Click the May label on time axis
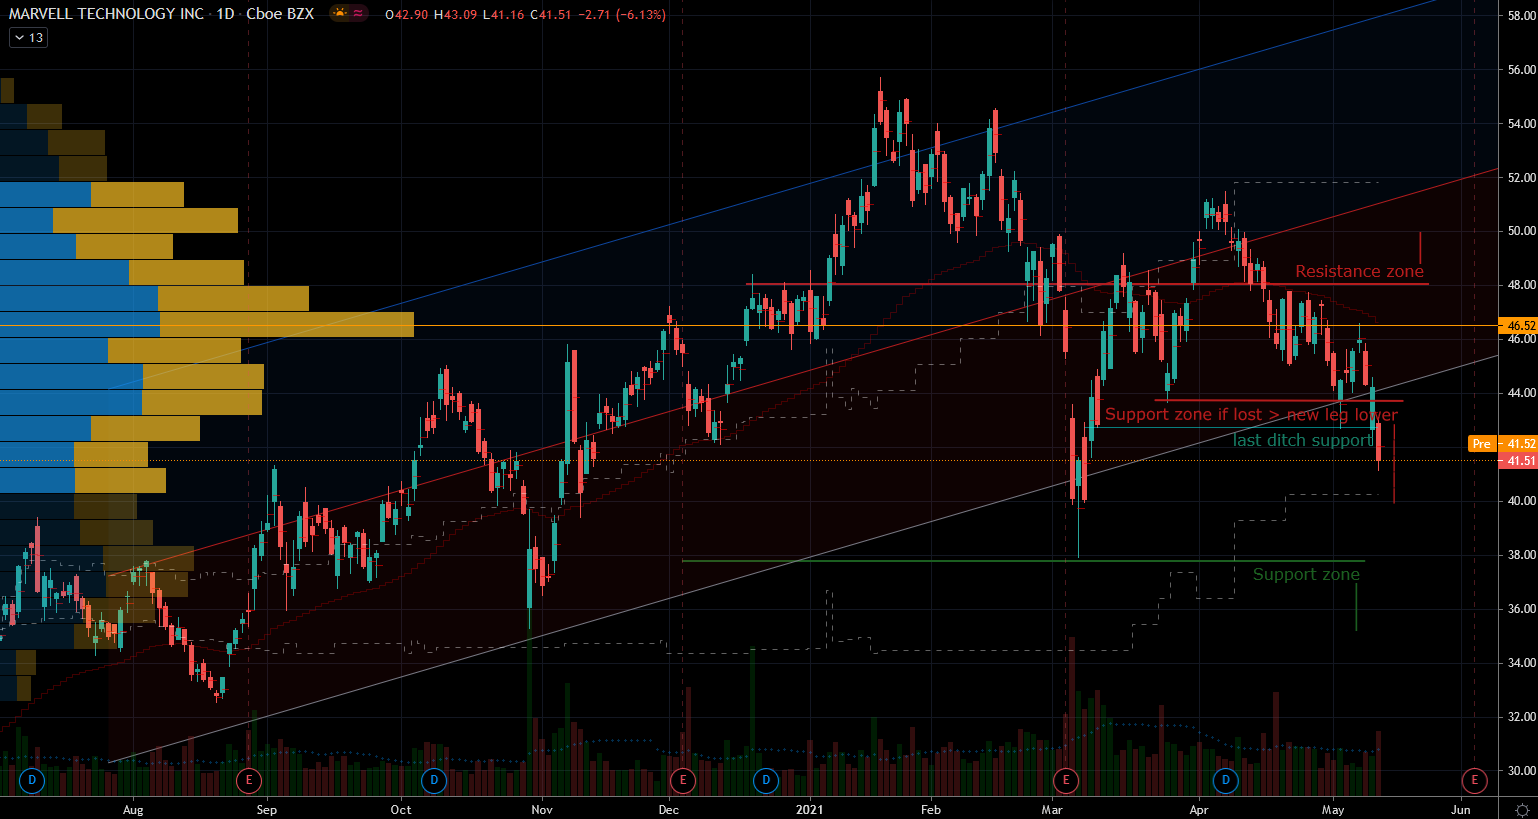Screen dimensions: 1538x819 point(1333,810)
